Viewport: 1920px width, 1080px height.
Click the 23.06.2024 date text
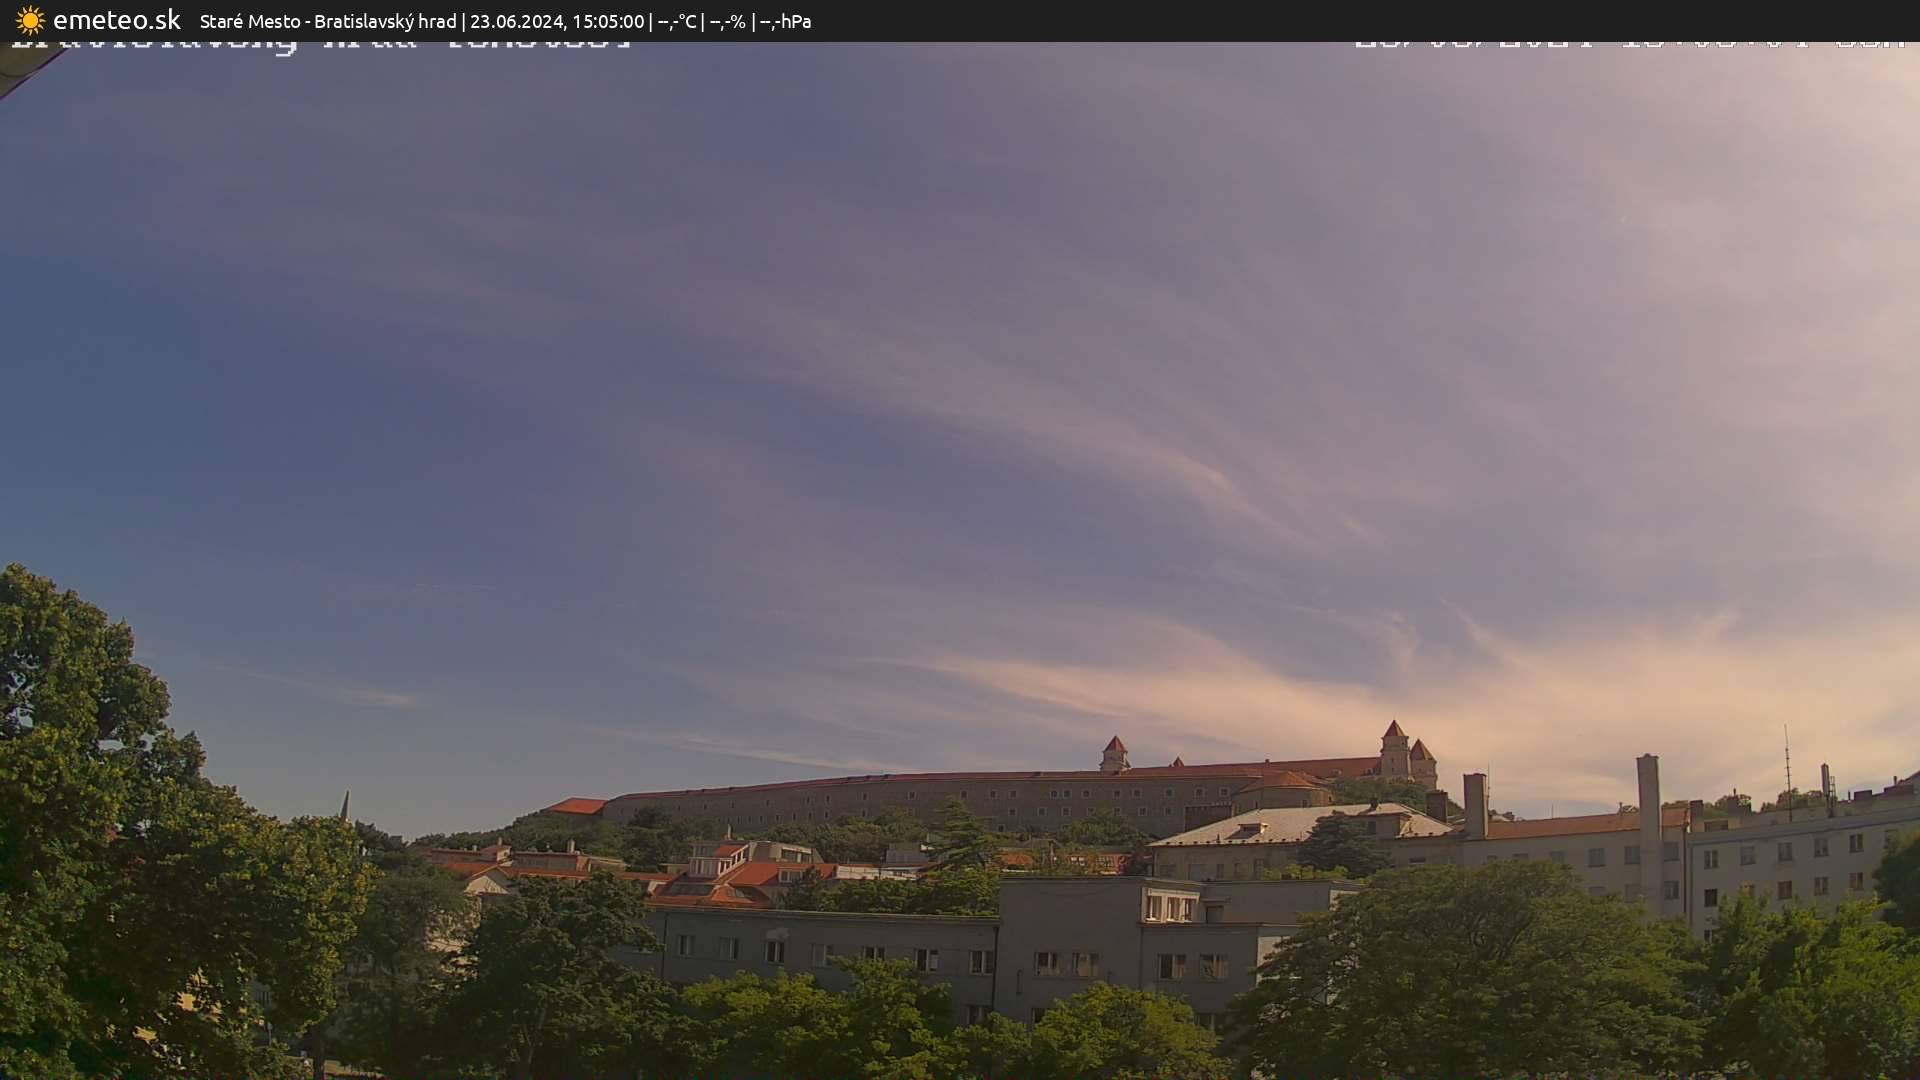[514, 20]
